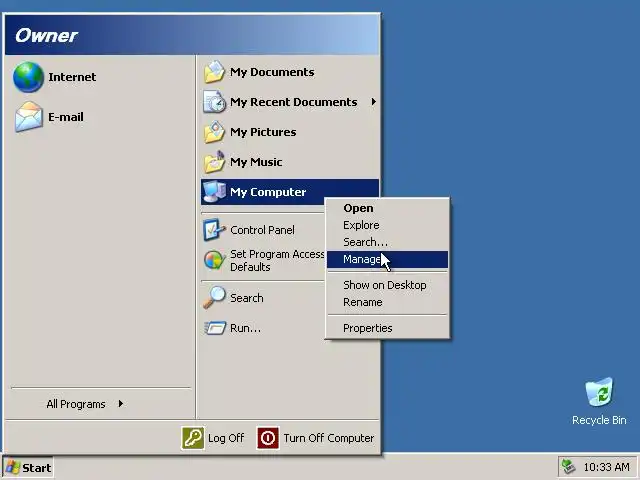Image resolution: width=640 pixels, height=480 pixels.
Task: Click the red Turn Off Computer power icon
Action: (x=268, y=438)
